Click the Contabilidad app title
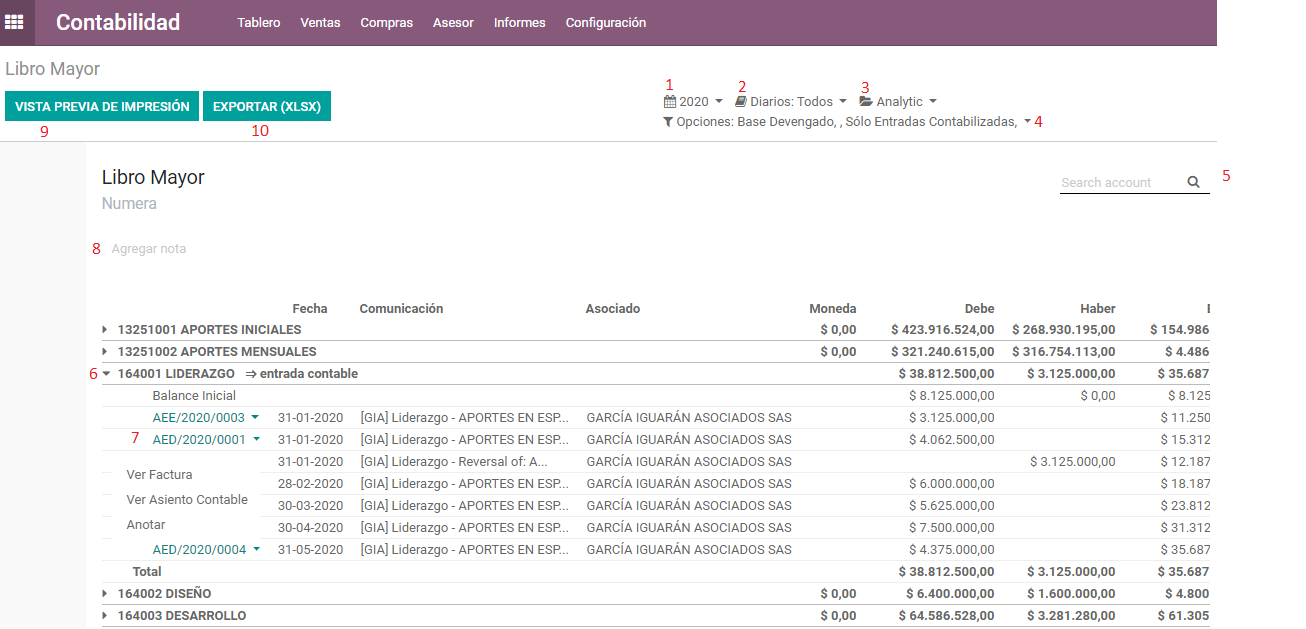 coord(118,22)
